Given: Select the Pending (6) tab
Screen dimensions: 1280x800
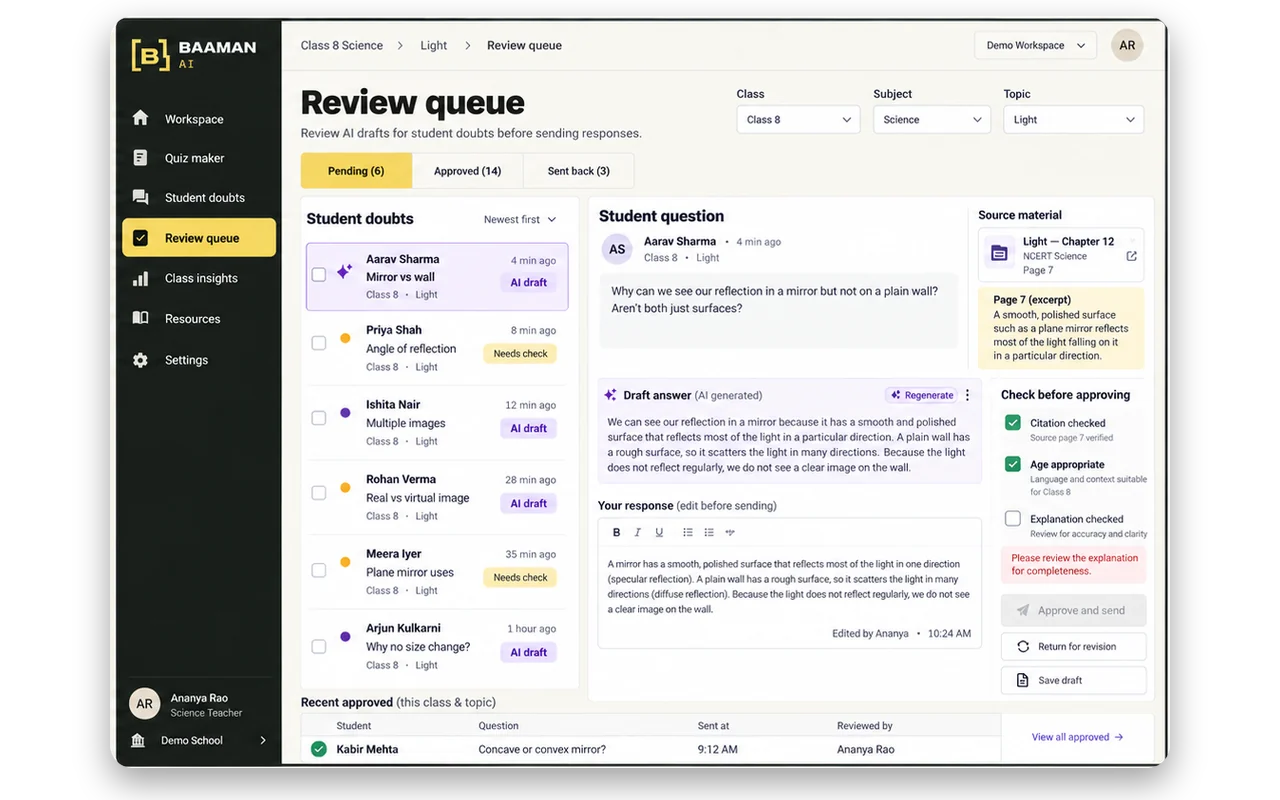Looking at the screenshot, I should pos(356,171).
